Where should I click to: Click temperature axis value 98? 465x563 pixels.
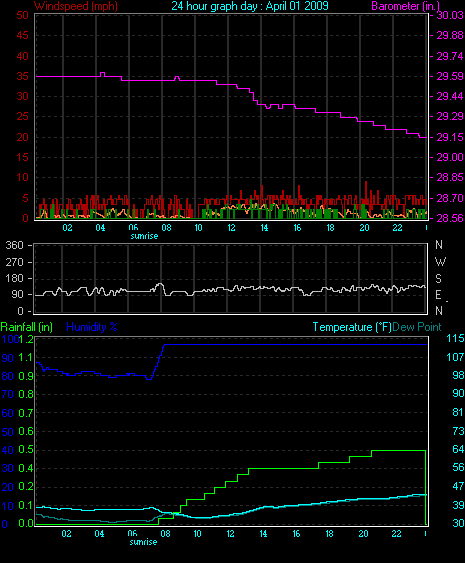[458, 375]
